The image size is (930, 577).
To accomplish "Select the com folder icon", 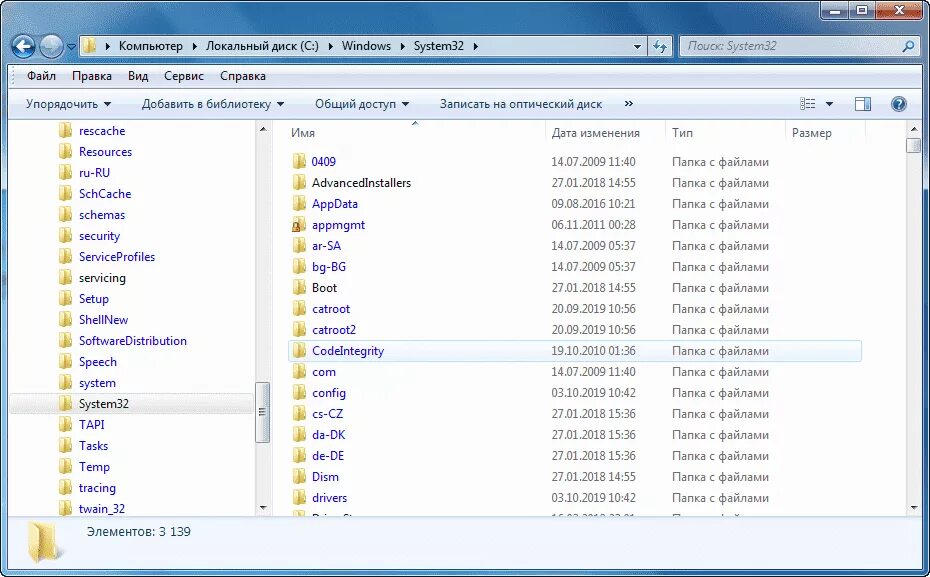I will 300,372.
